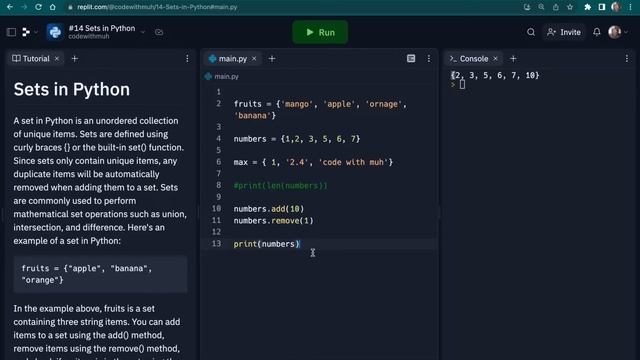Click the numbers.remove(1) line
This screenshot has width=640, height=360.
coord(273,221)
